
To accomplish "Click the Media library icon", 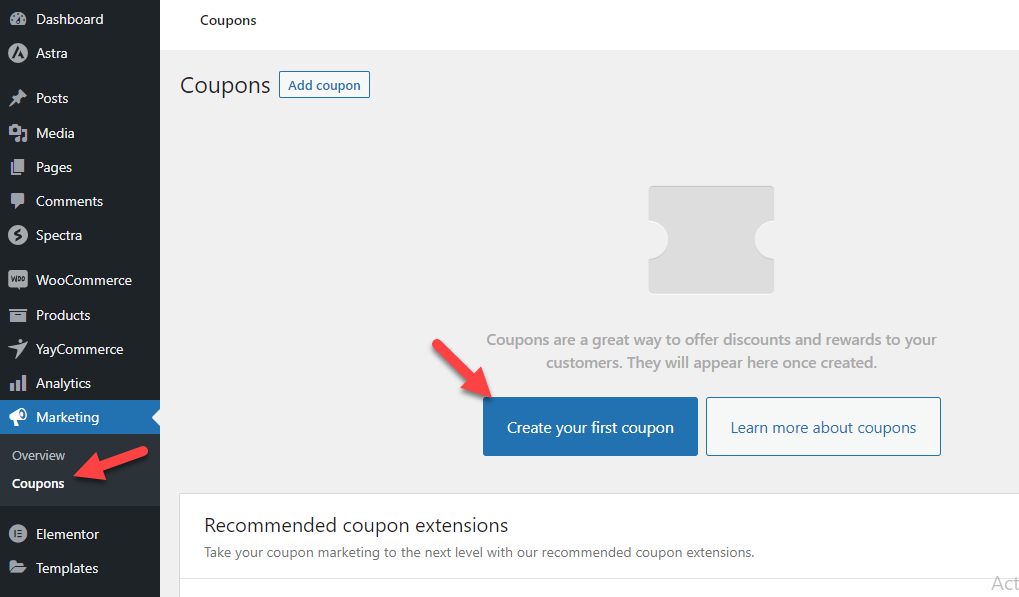I will point(18,133).
